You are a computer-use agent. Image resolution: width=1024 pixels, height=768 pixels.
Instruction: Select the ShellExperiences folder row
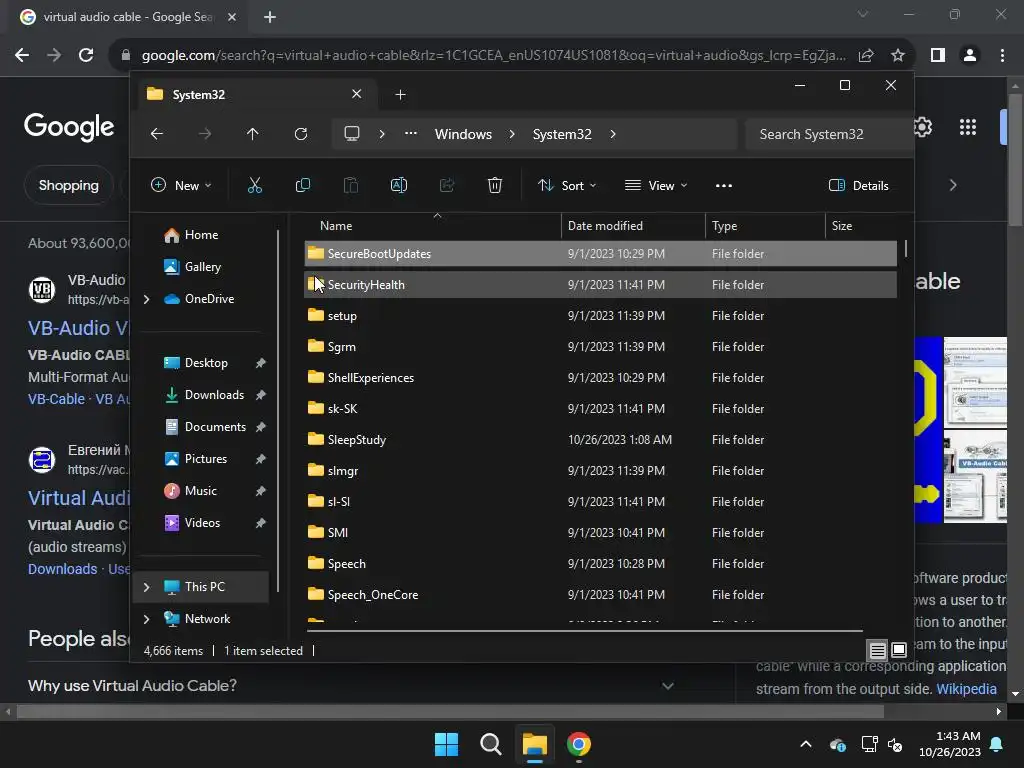(600, 377)
